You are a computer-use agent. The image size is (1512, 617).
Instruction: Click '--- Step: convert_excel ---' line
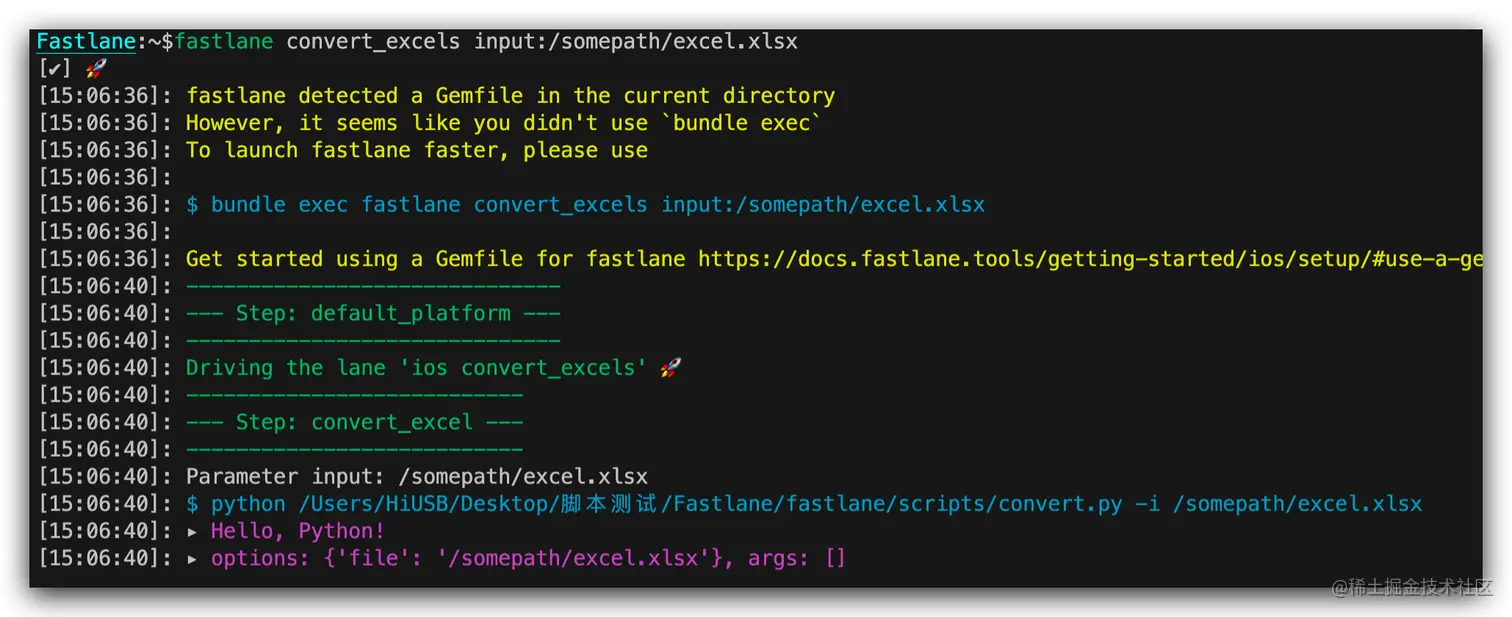pyautogui.click(x=354, y=422)
